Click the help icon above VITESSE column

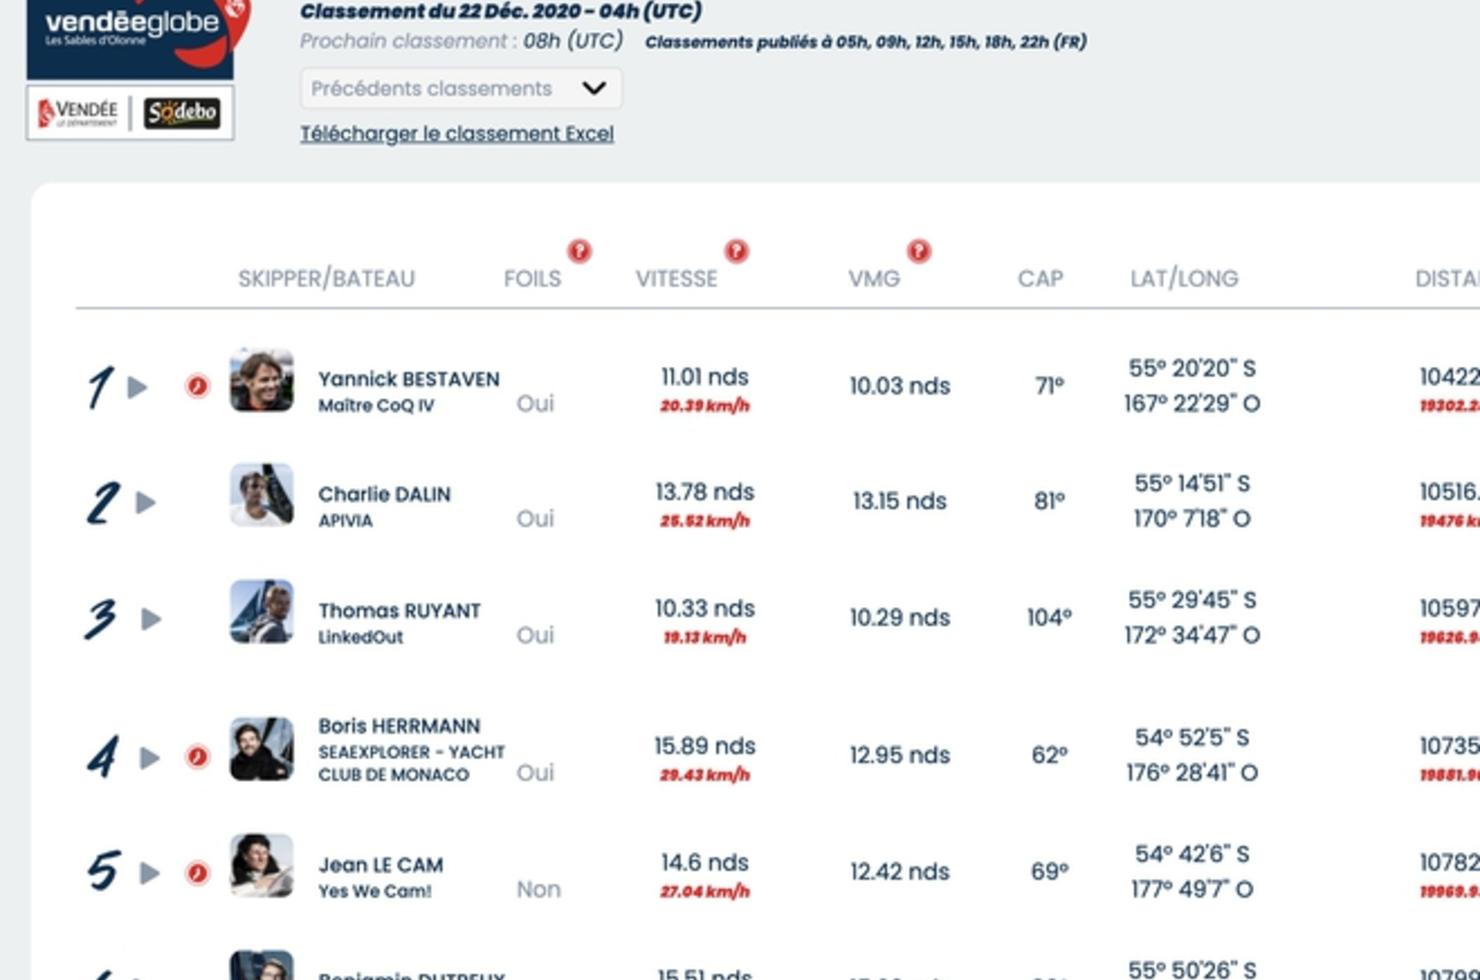pyautogui.click(x=736, y=251)
